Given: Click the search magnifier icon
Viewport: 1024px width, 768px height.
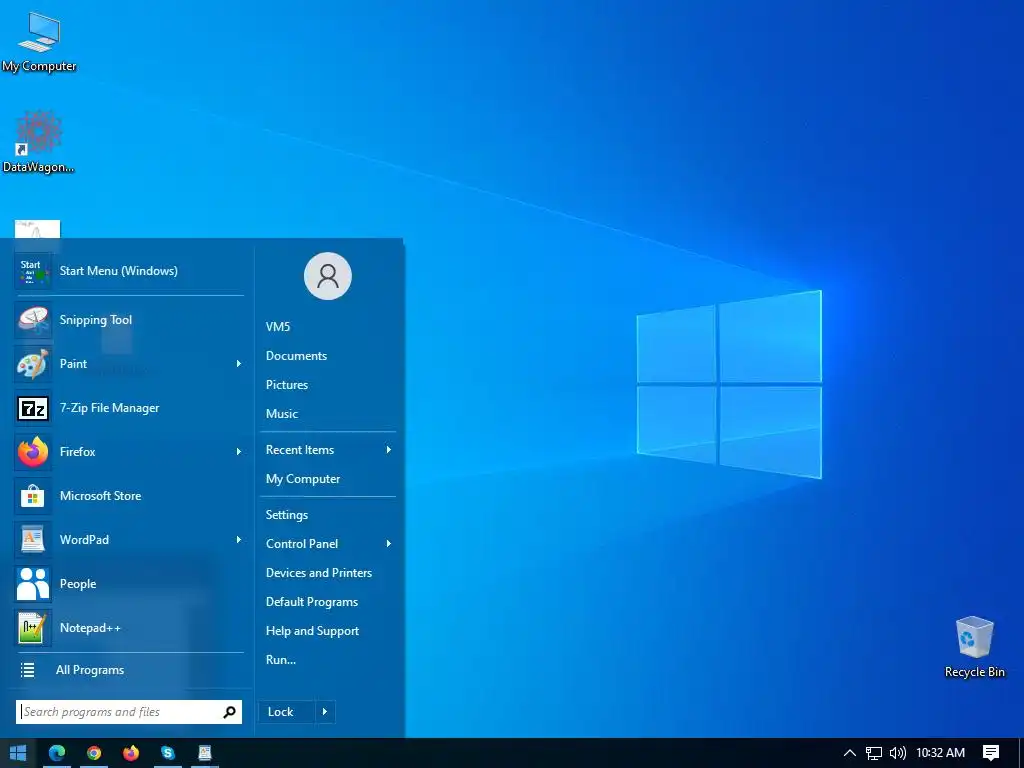Looking at the screenshot, I should tap(229, 712).
